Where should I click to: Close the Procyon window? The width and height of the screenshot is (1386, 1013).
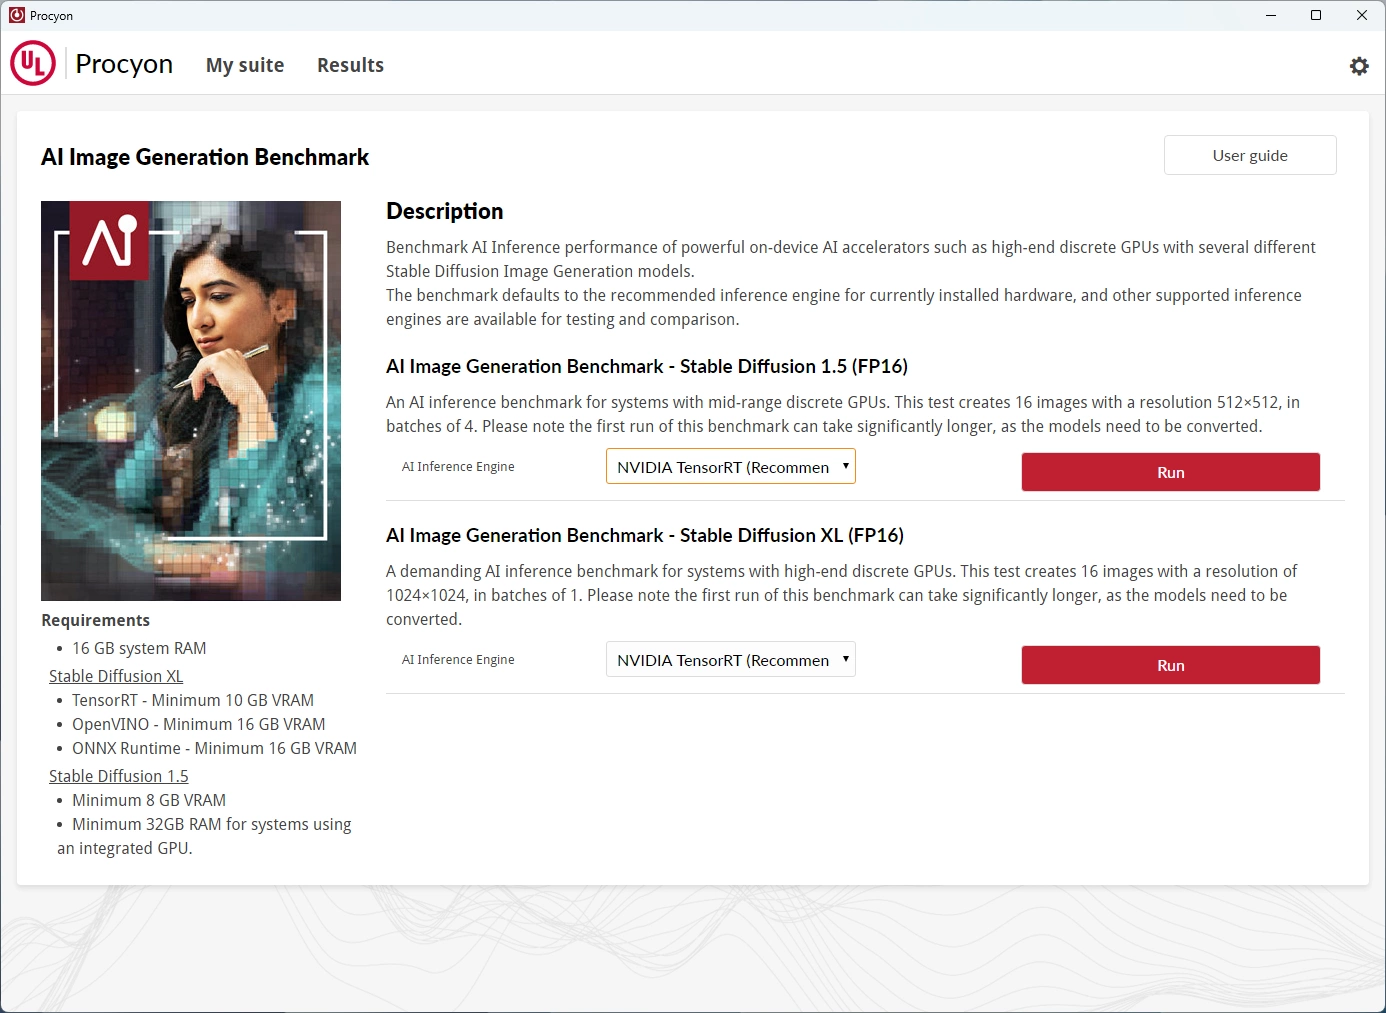(1362, 15)
